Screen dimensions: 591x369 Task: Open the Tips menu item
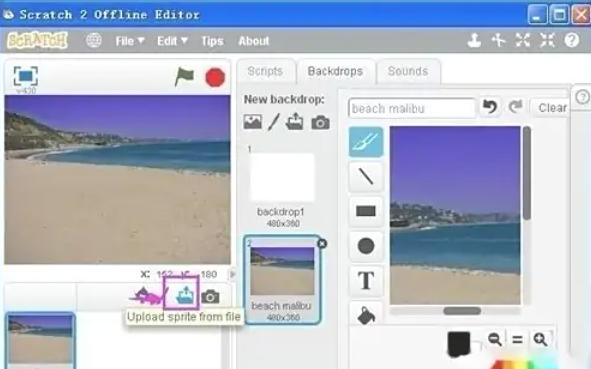pyautogui.click(x=212, y=41)
